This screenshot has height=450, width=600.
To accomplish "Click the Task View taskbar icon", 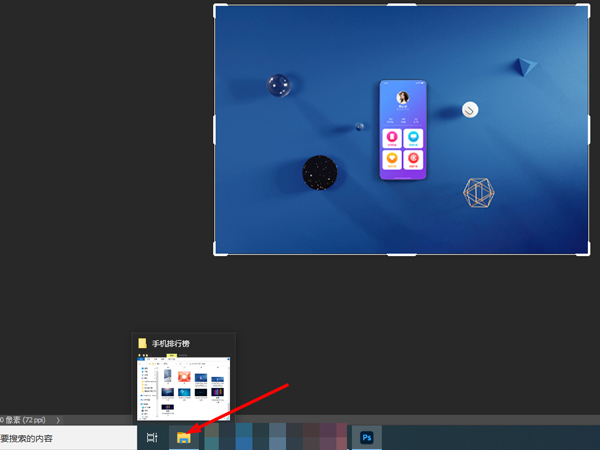I will coord(152,437).
